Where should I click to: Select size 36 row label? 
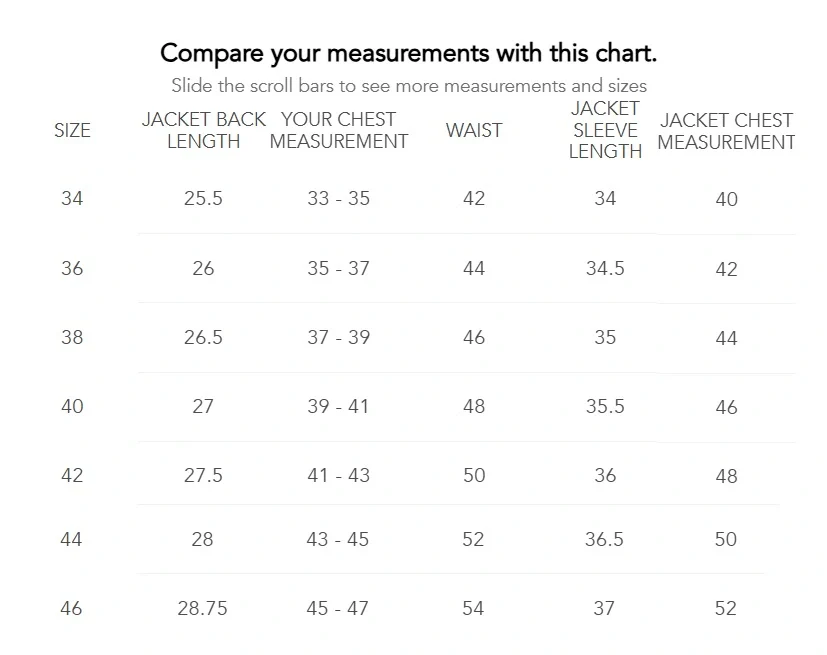[x=72, y=268]
